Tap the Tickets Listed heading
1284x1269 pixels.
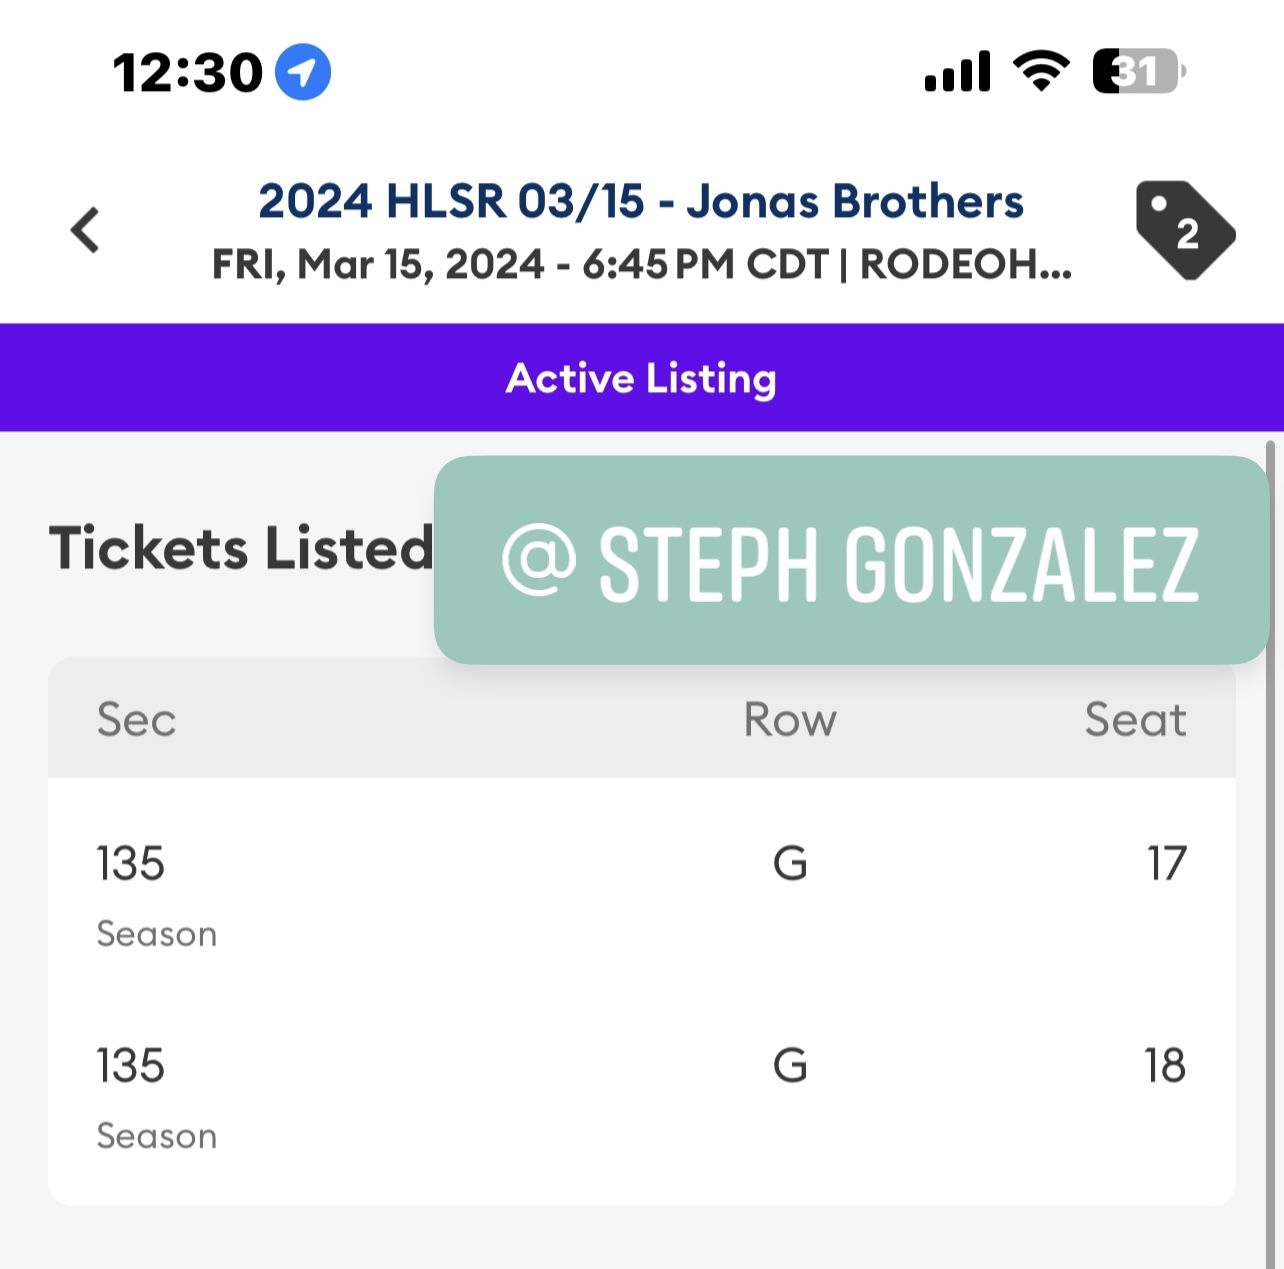tap(241, 548)
